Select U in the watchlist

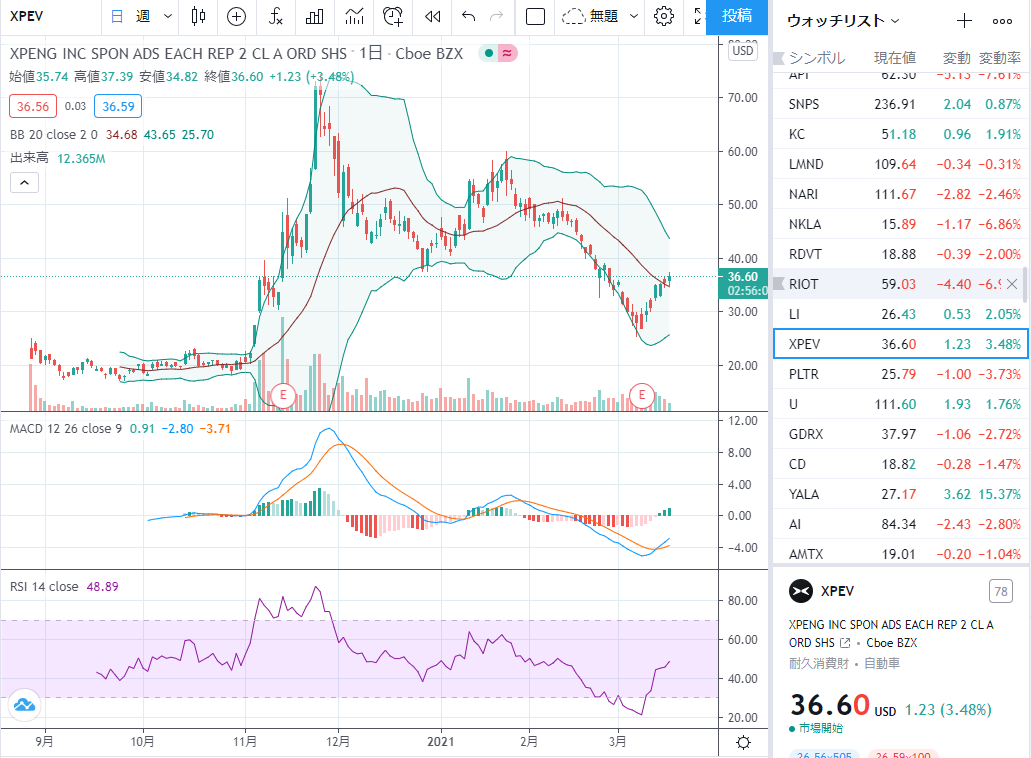pyautogui.click(x=899, y=404)
